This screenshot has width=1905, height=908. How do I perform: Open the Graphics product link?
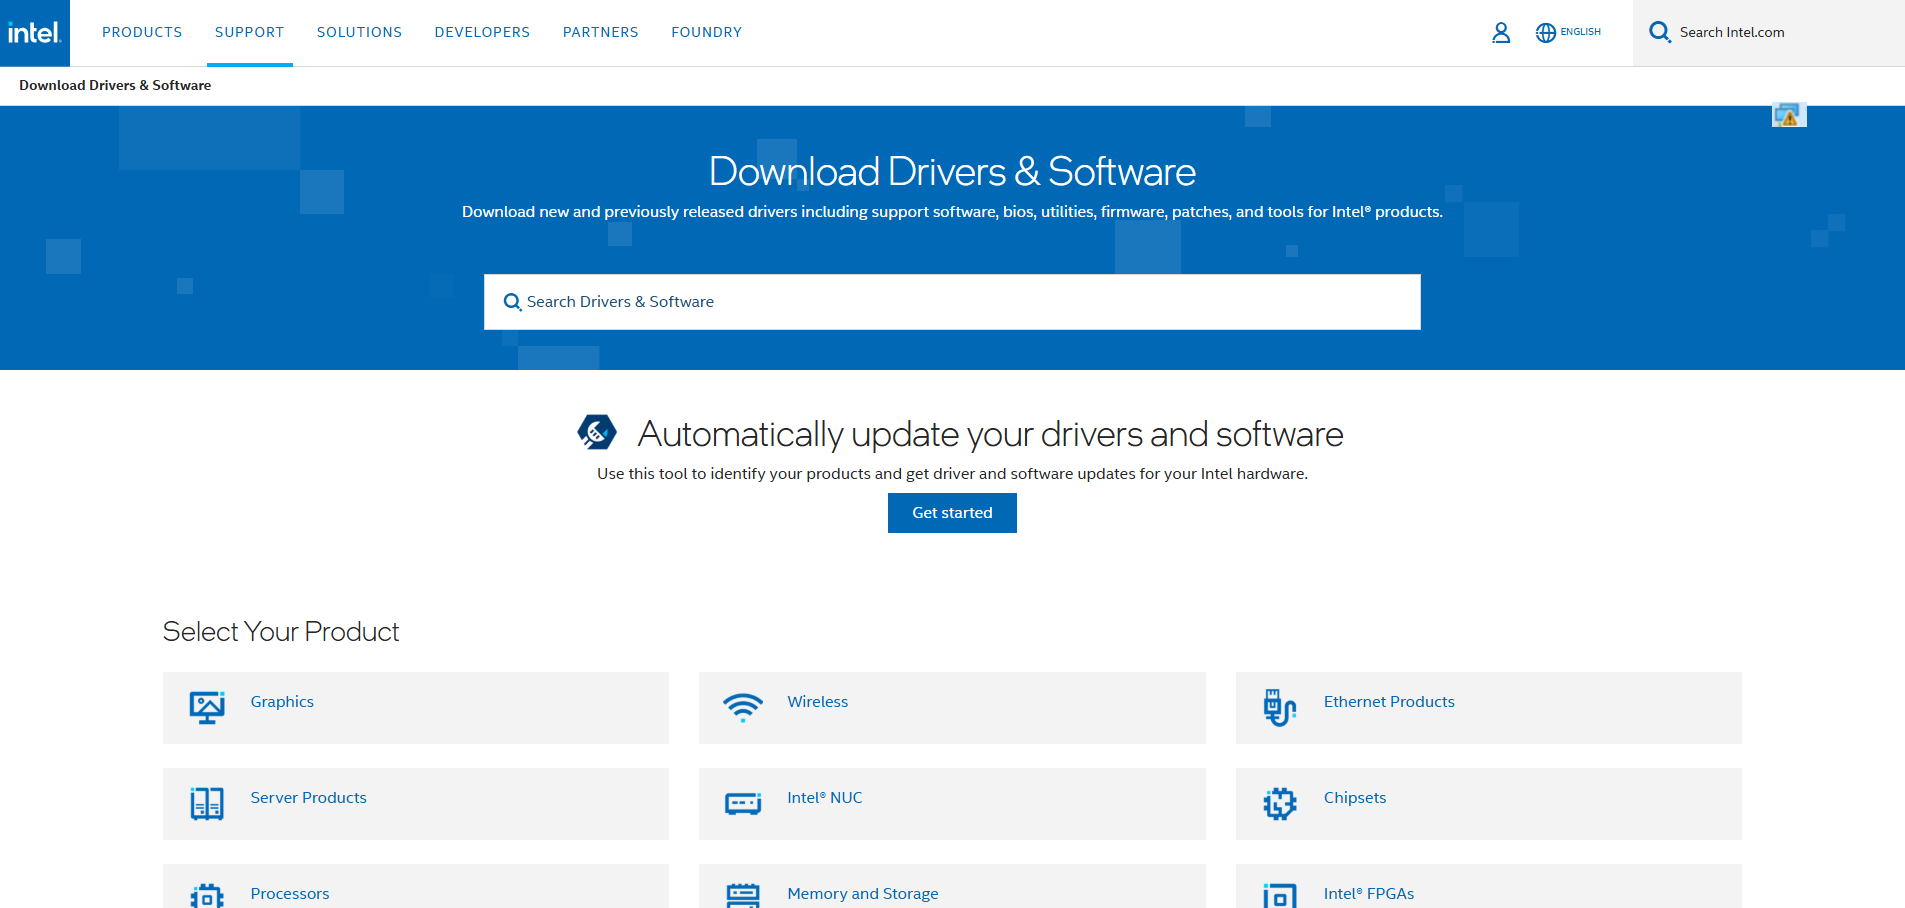pos(282,702)
